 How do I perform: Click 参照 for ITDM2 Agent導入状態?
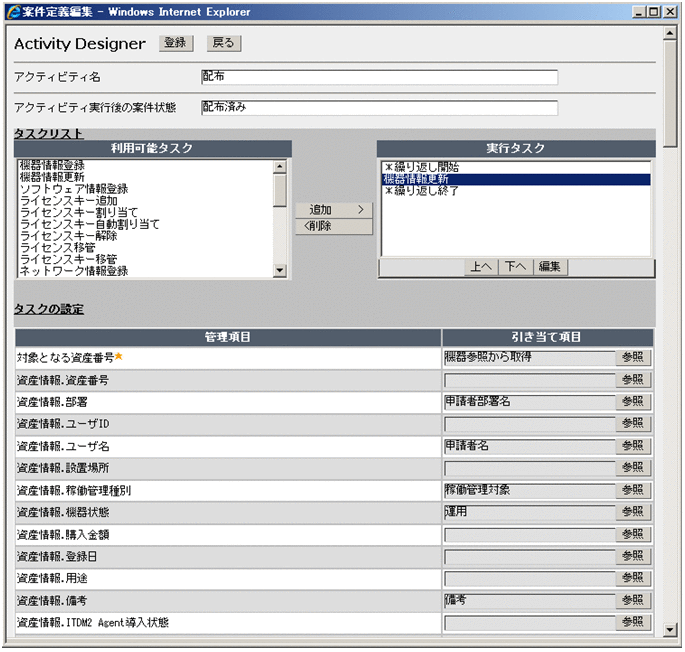(633, 622)
